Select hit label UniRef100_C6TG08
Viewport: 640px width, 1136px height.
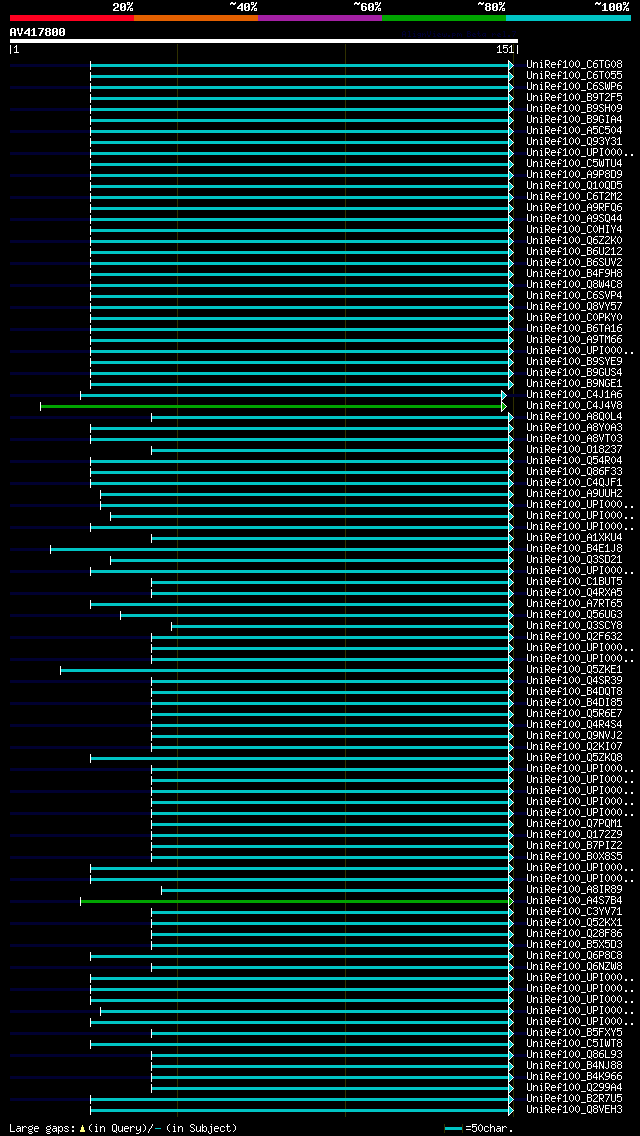coord(574,64)
